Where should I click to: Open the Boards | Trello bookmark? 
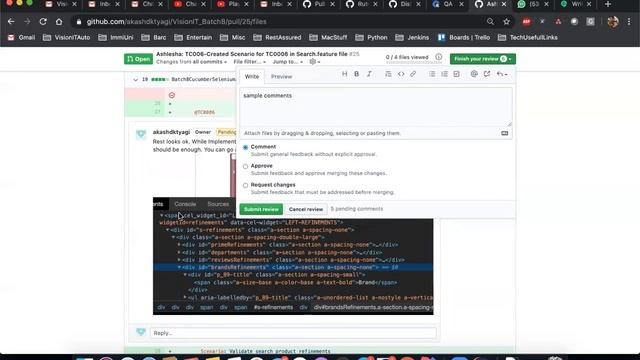[x=464, y=38]
